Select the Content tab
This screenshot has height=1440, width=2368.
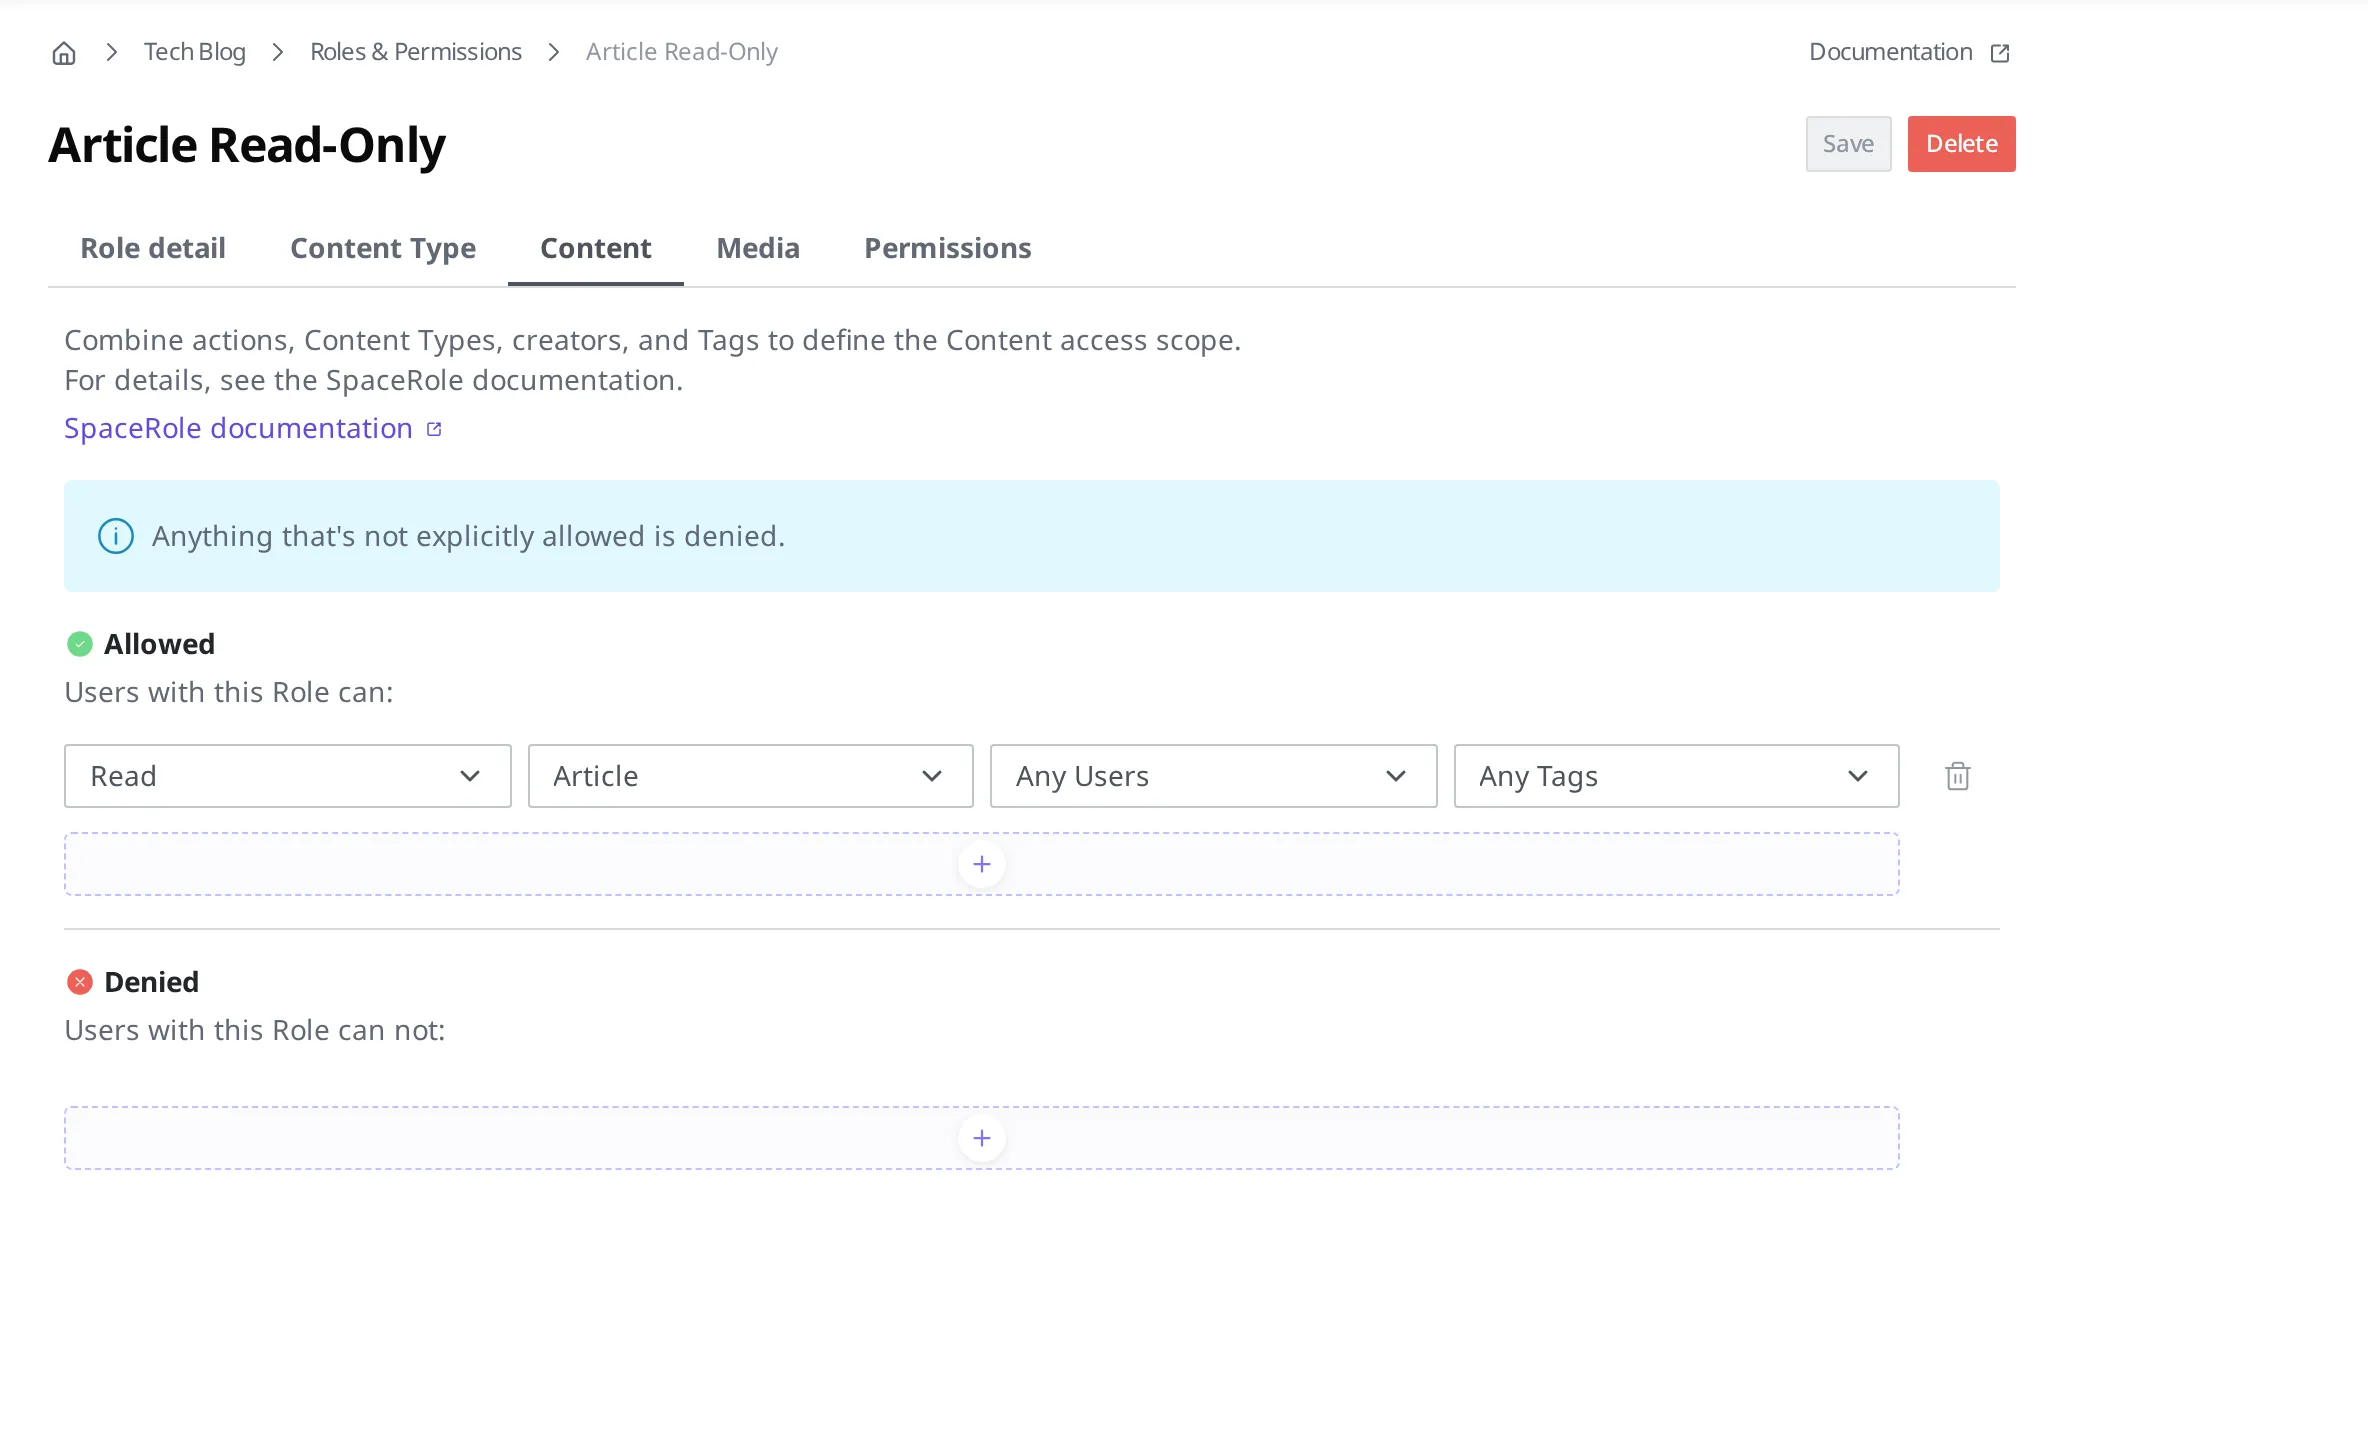click(596, 248)
